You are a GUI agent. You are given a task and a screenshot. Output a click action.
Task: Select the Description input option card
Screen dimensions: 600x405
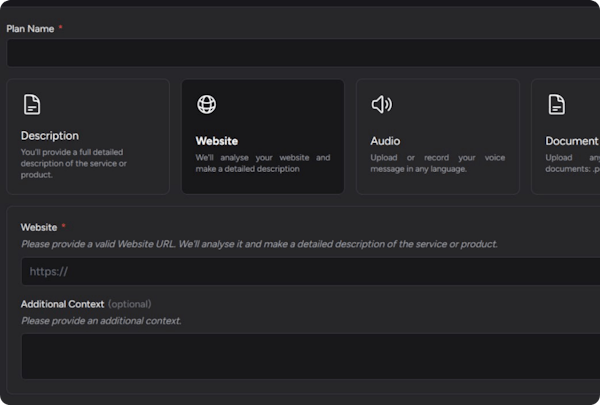click(x=88, y=137)
